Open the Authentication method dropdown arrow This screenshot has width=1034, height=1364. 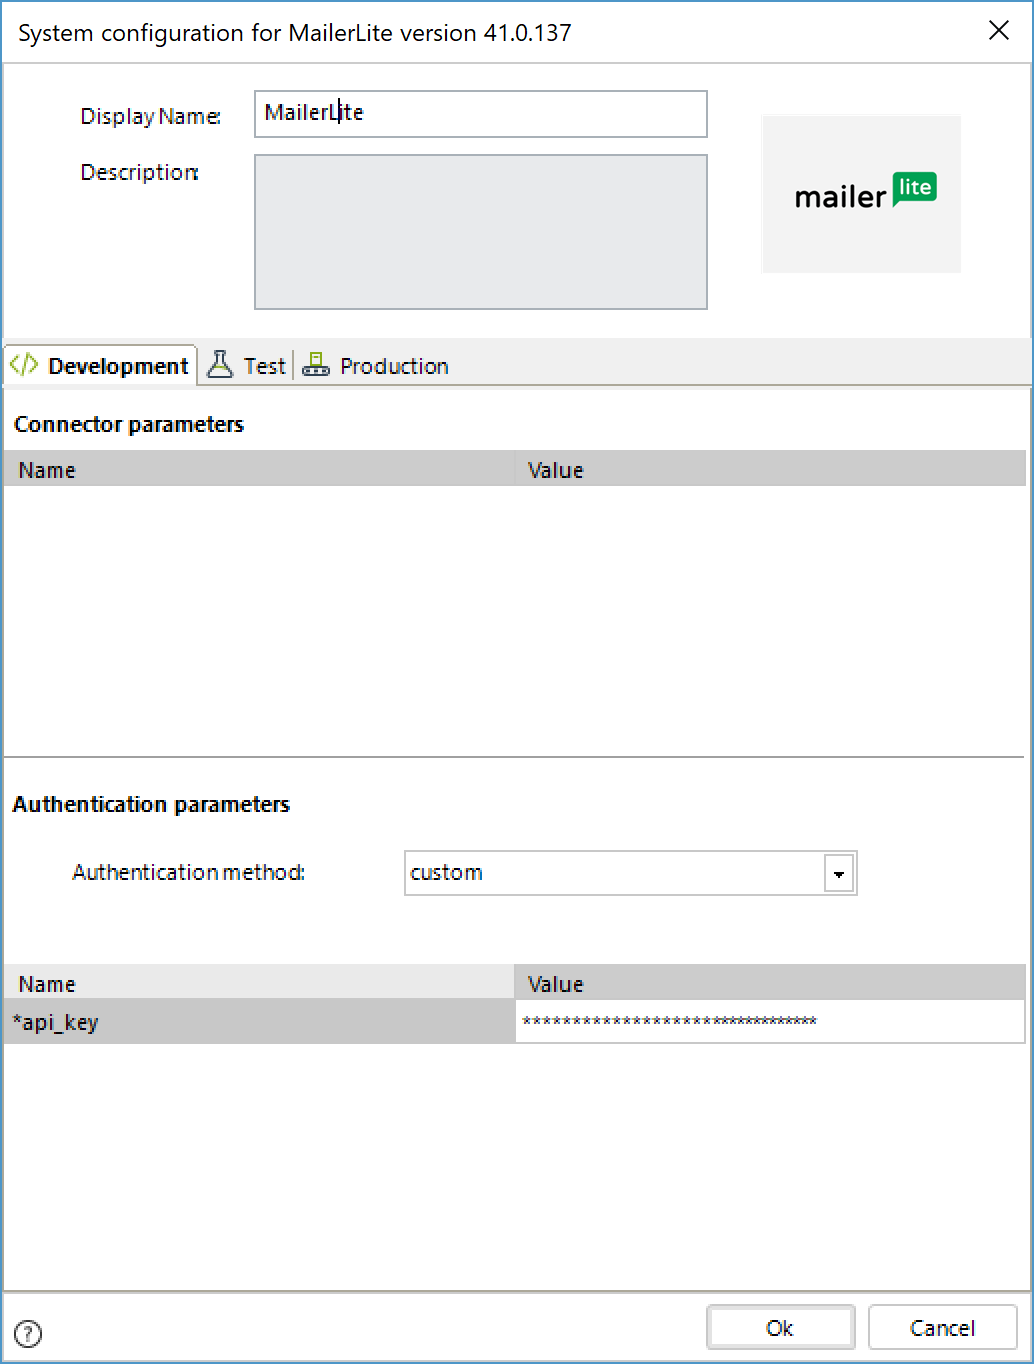click(839, 873)
